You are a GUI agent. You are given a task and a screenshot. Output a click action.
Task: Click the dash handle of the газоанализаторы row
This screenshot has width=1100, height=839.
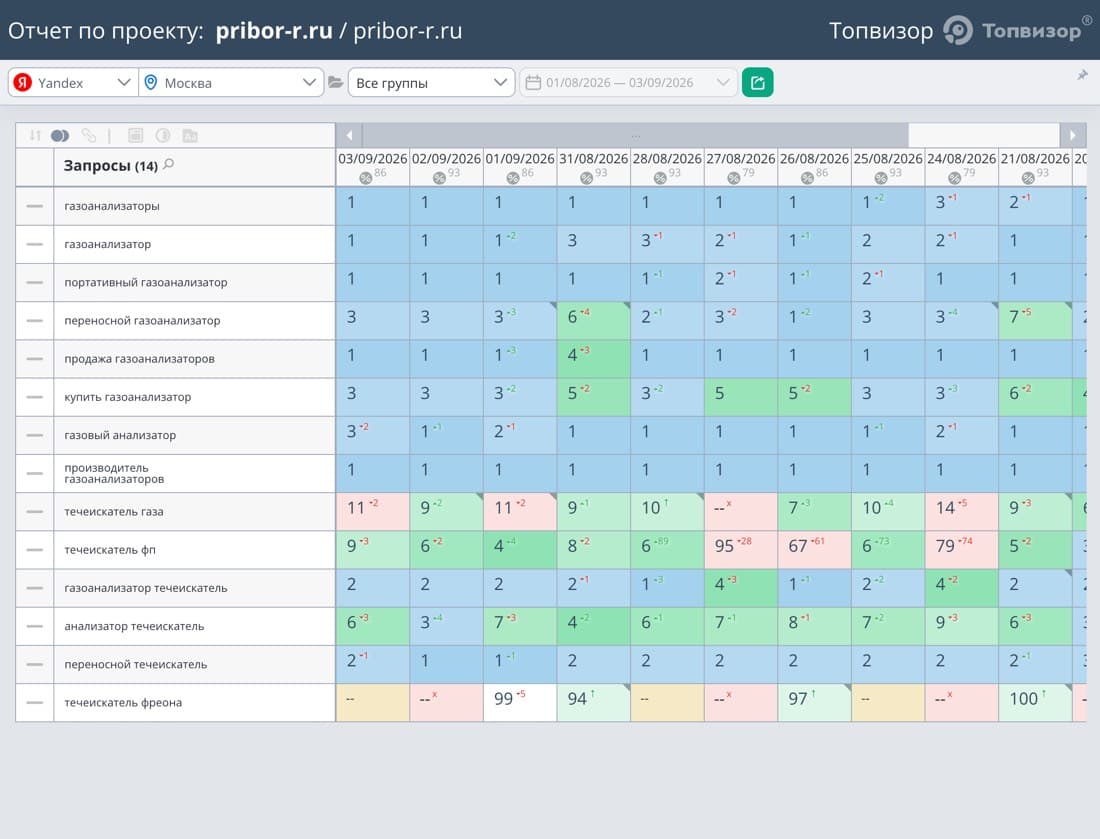pos(34,206)
